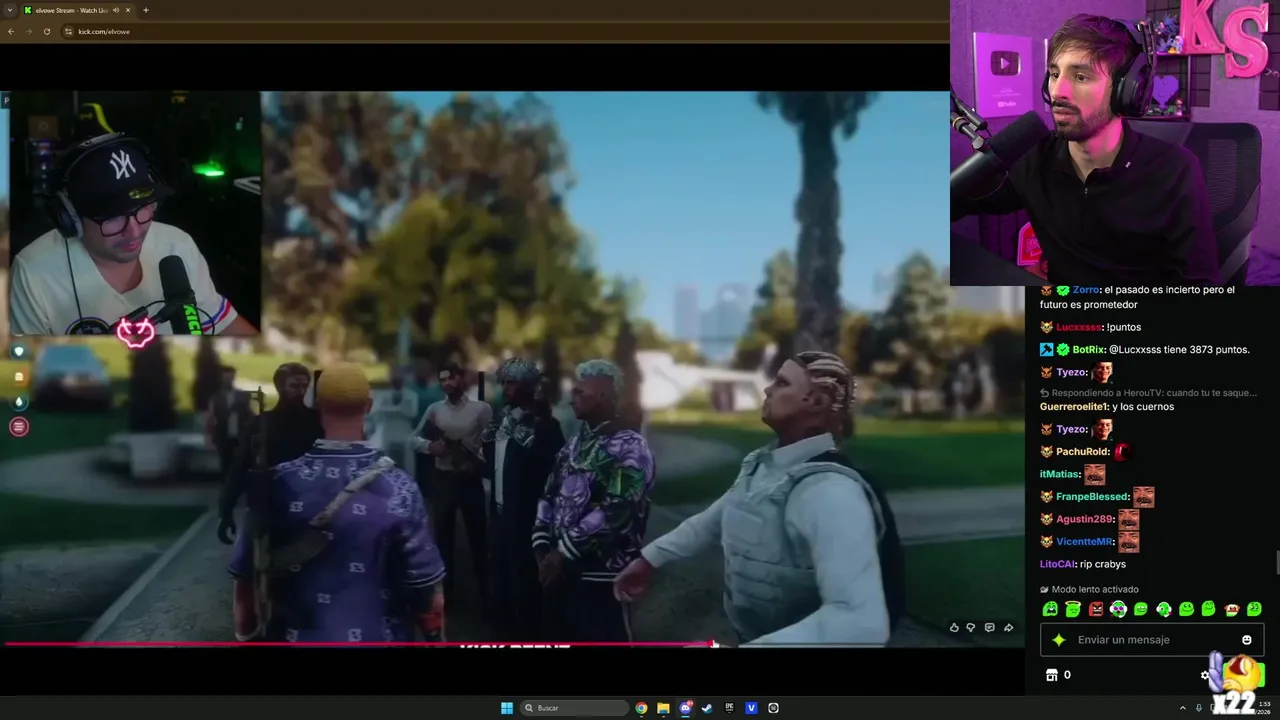Click the thumbs down icon on video
The width and height of the screenshot is (1280, 720).
pos(972,627)
